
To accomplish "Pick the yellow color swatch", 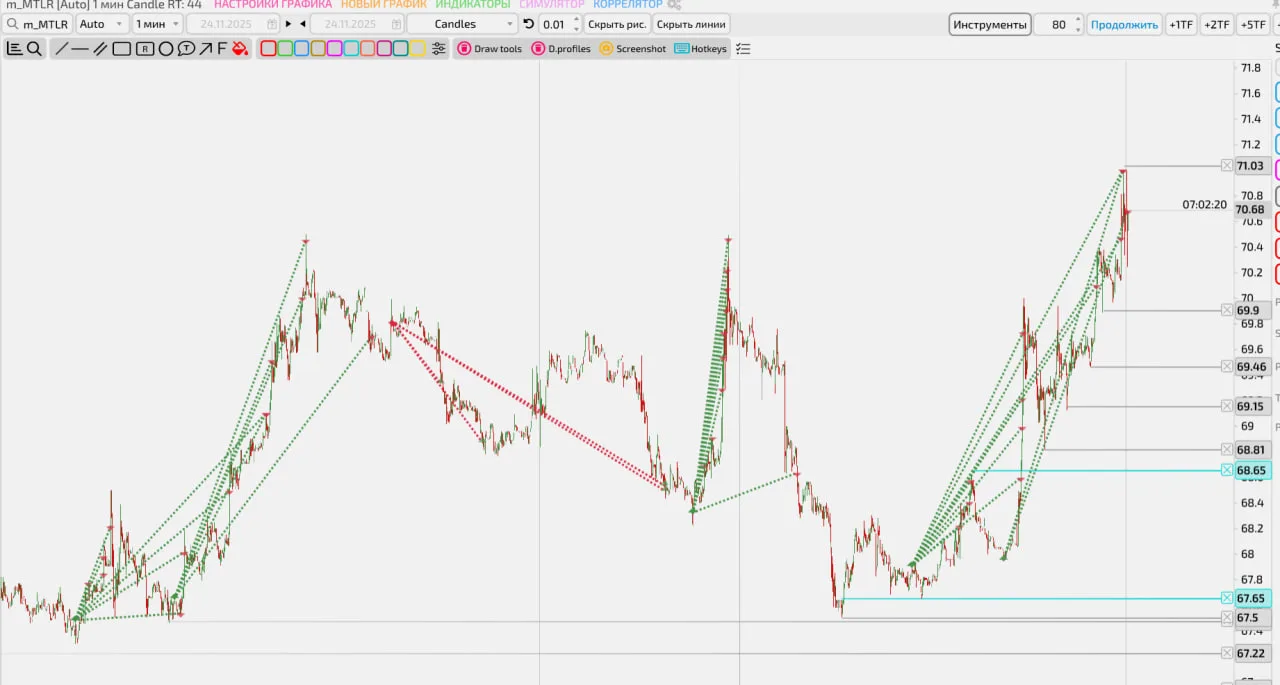I will pyautogui.click(x=418, y=48).
